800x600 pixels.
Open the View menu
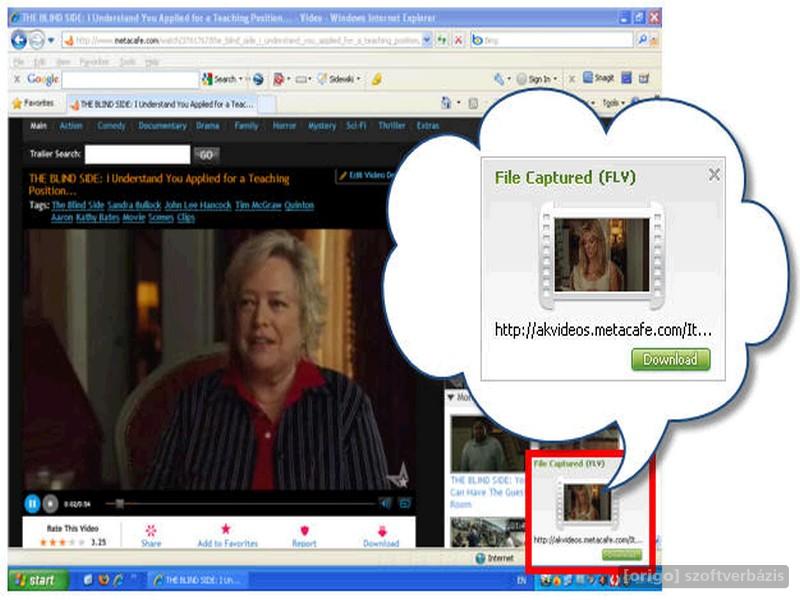(x=63, y=62)
